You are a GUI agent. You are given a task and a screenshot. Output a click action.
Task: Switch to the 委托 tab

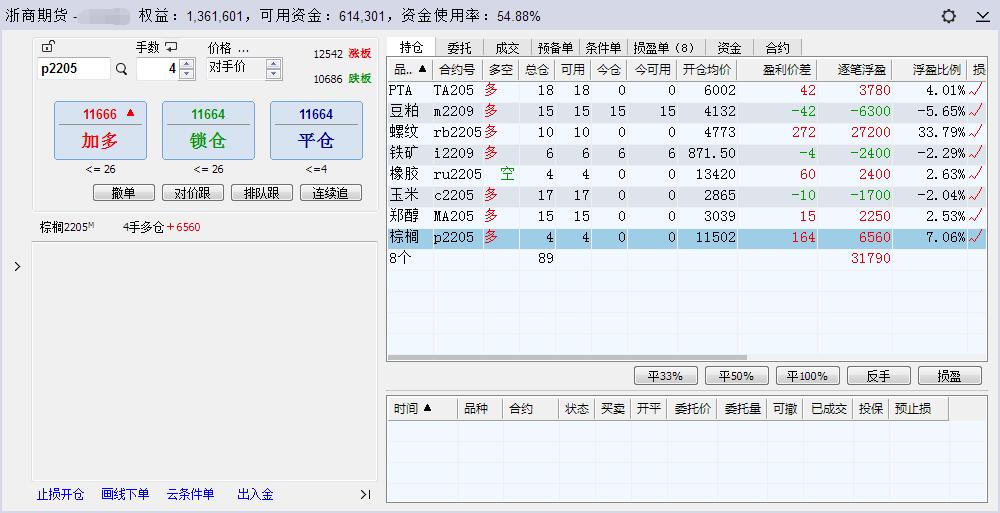point(459,47)
